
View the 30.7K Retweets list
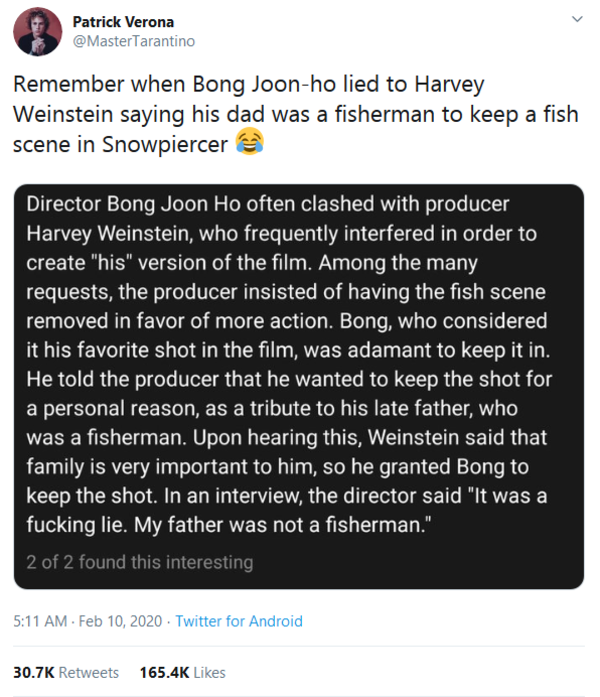pos(65,672)
